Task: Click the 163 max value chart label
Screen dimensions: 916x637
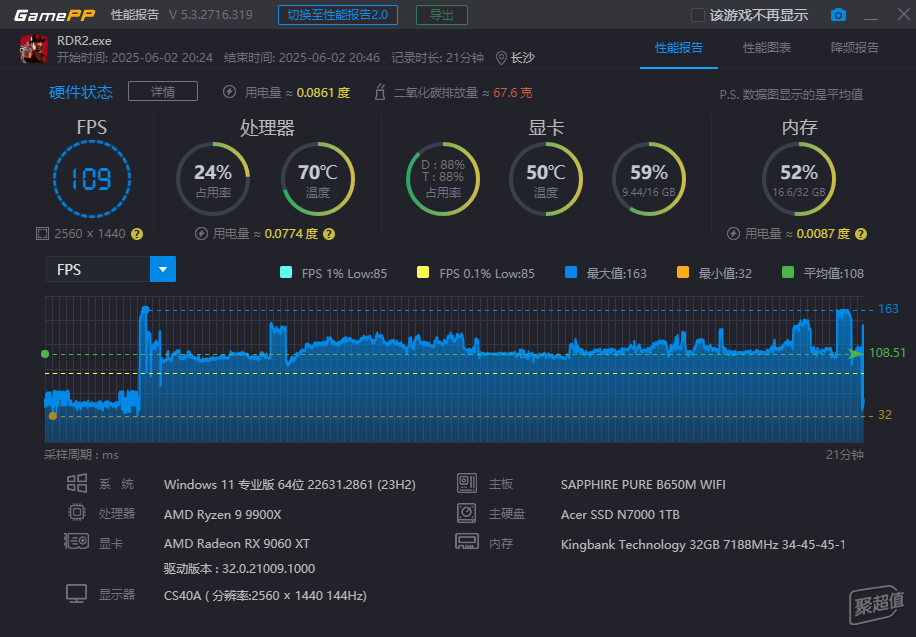Action: point(889,309)
